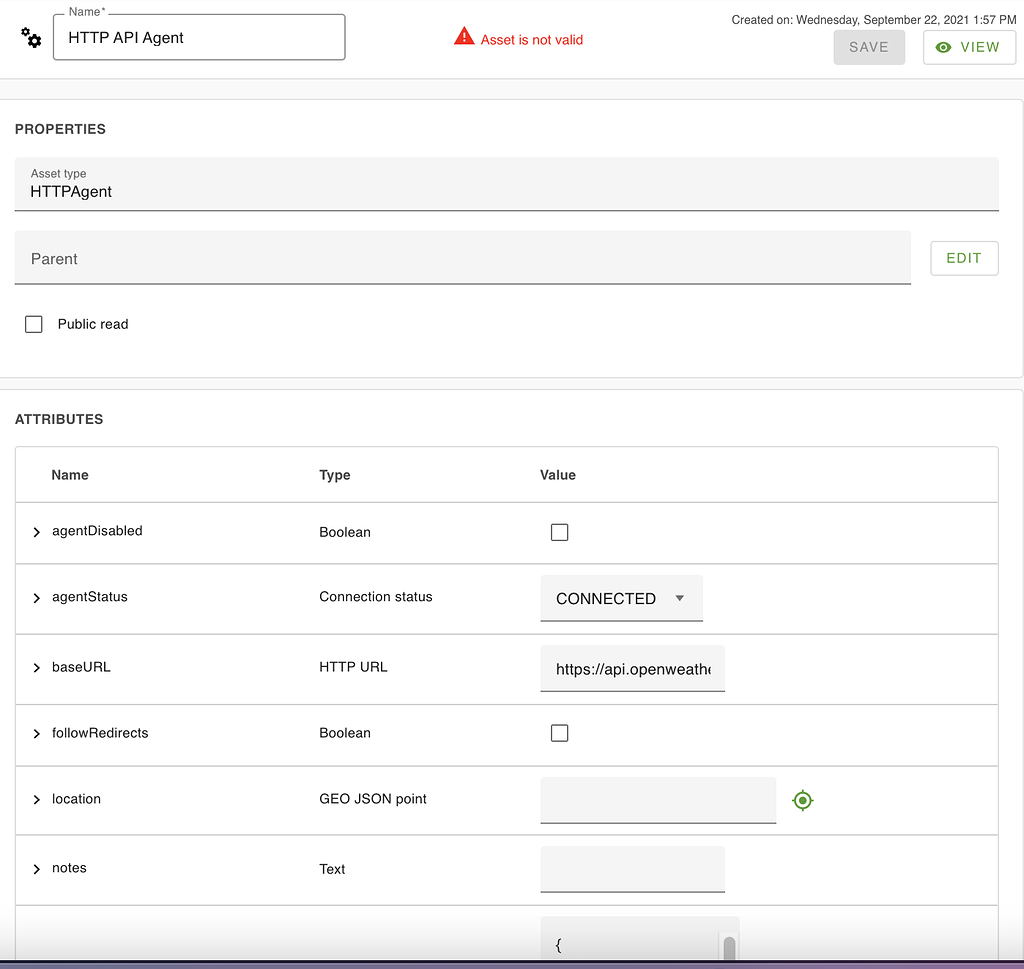Viewport: 1024px width, 969px height.
Task: Click the SAVE button
Action: 868,47
